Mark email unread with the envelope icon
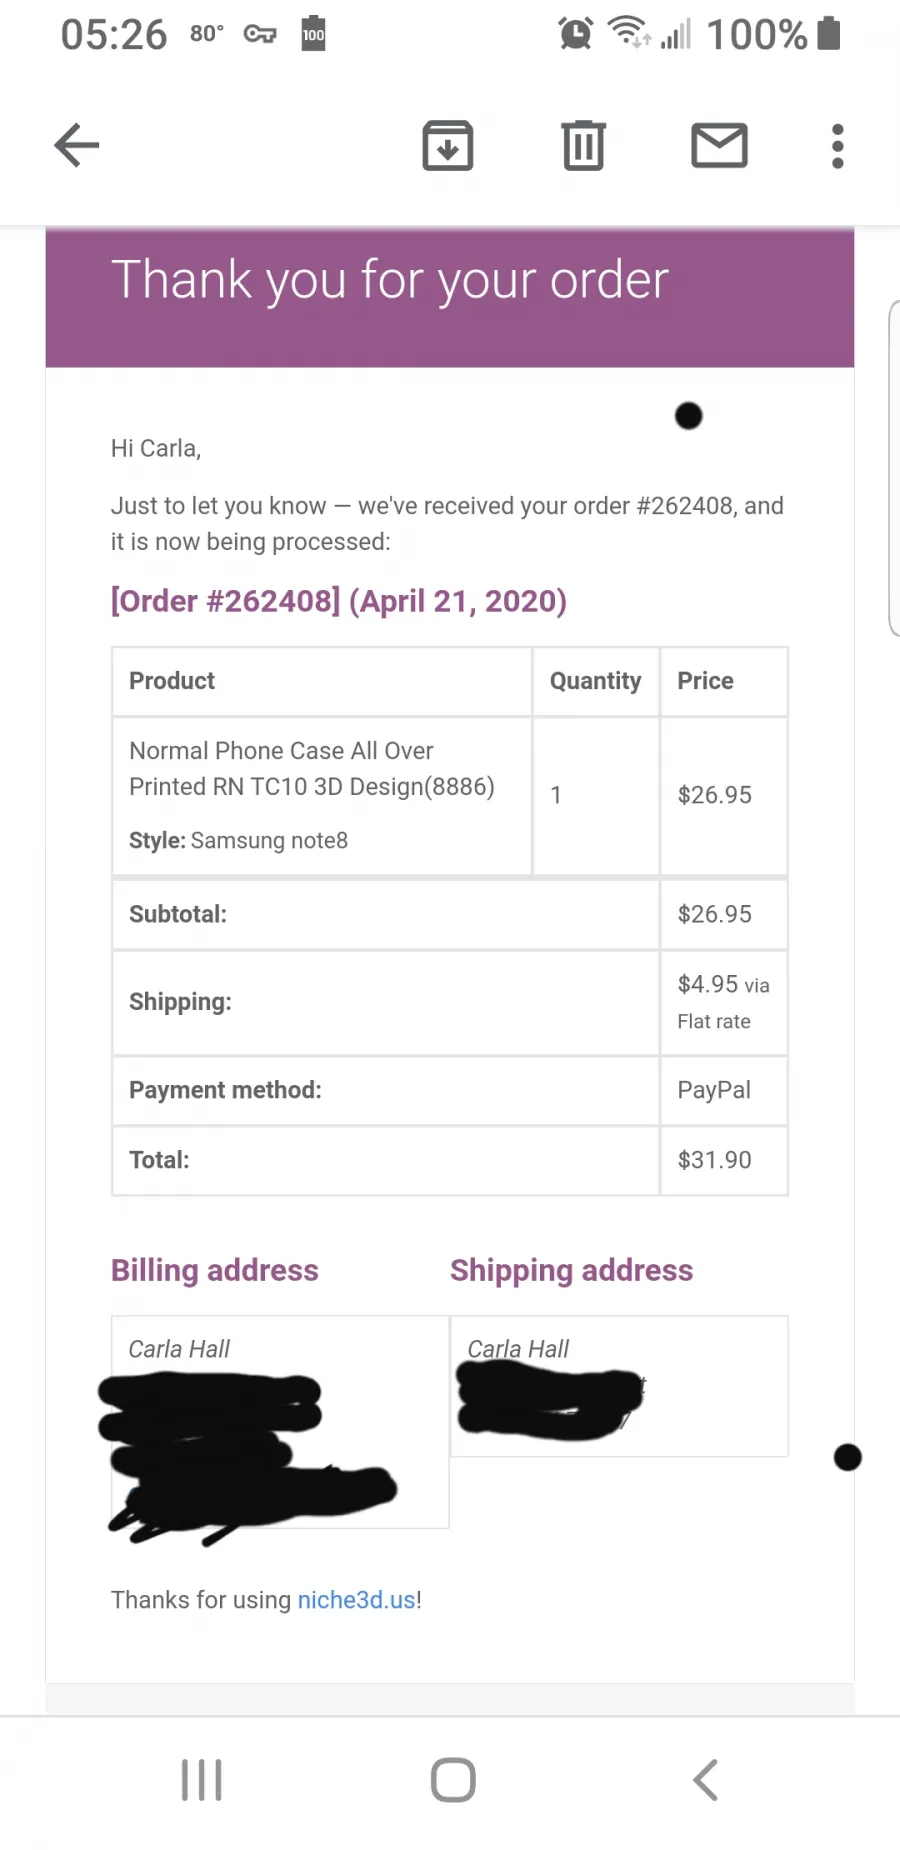900x1850 pixels. (x=720, y=146)
